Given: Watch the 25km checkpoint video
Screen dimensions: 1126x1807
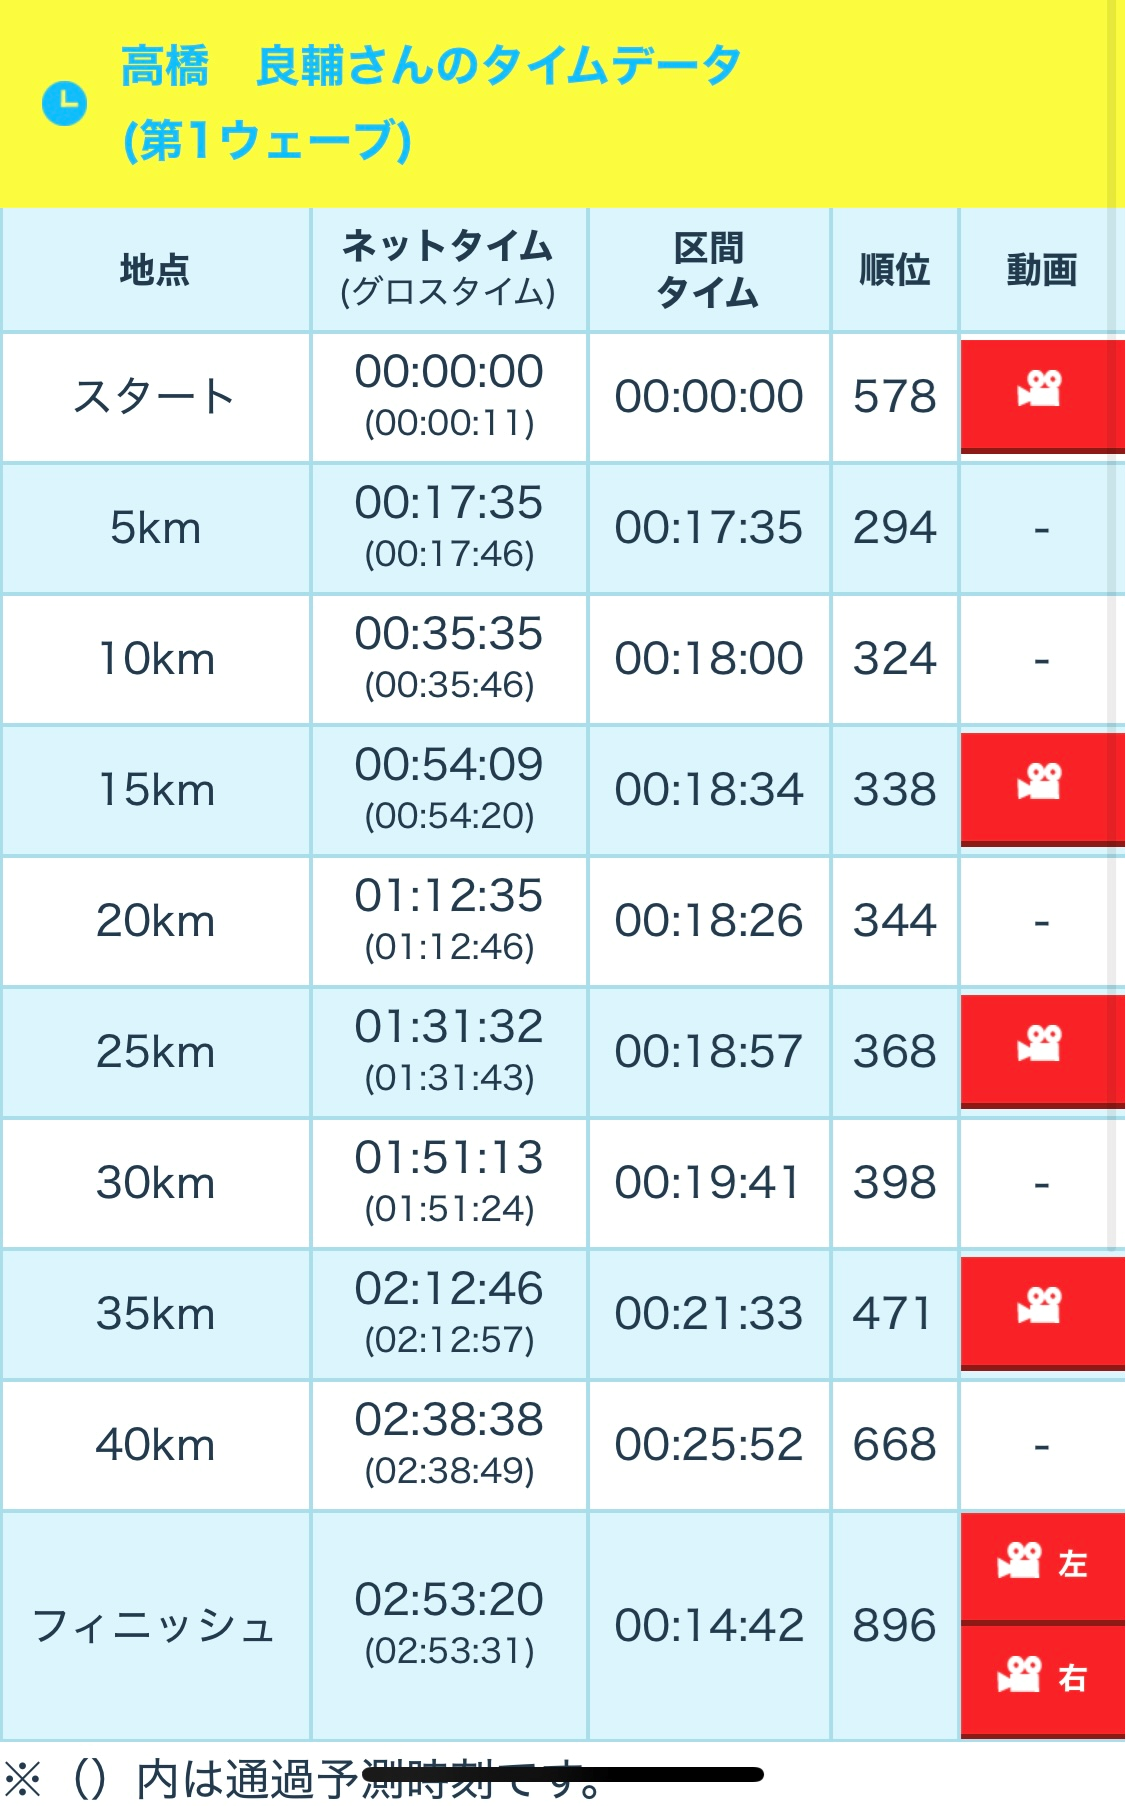Looking at the screenshot, I should [x=1041, y=1050].
